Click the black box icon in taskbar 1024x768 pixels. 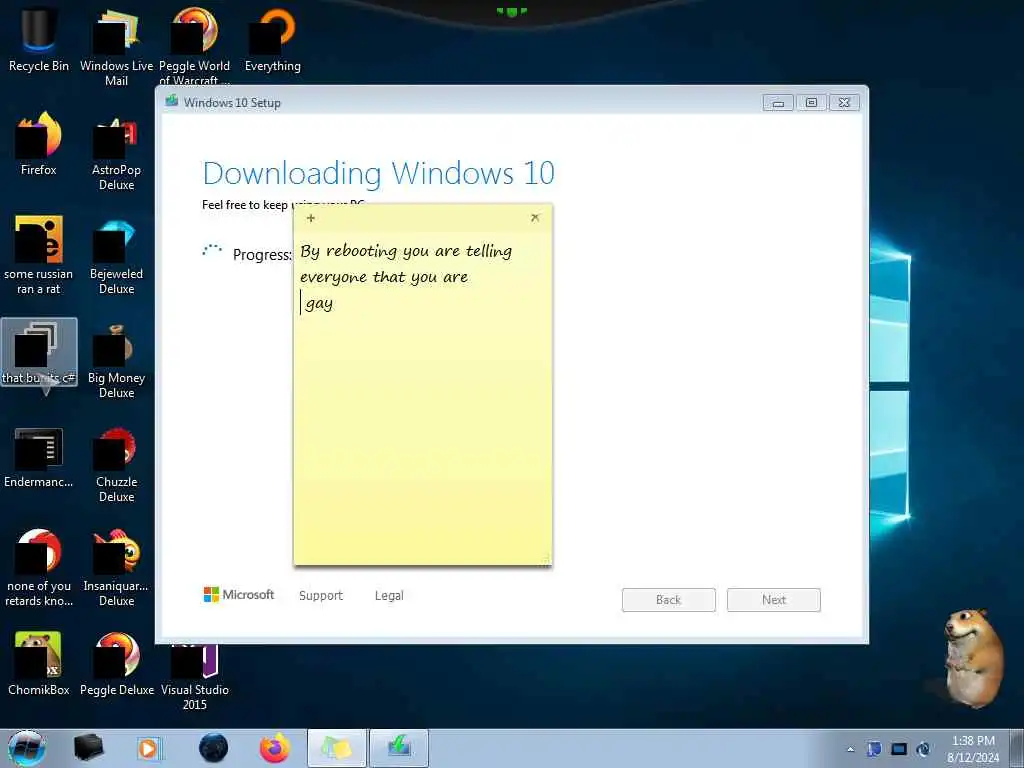tap(88, 748)
